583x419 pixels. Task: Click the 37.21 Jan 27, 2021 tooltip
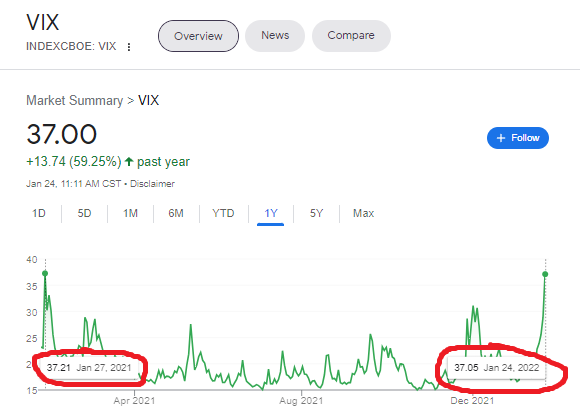[x=89, y=368]
